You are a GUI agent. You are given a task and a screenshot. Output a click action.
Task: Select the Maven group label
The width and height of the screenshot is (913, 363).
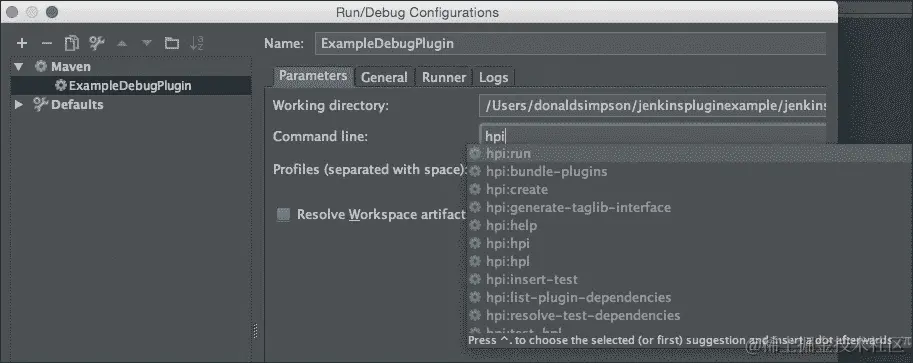pos(70,66)
